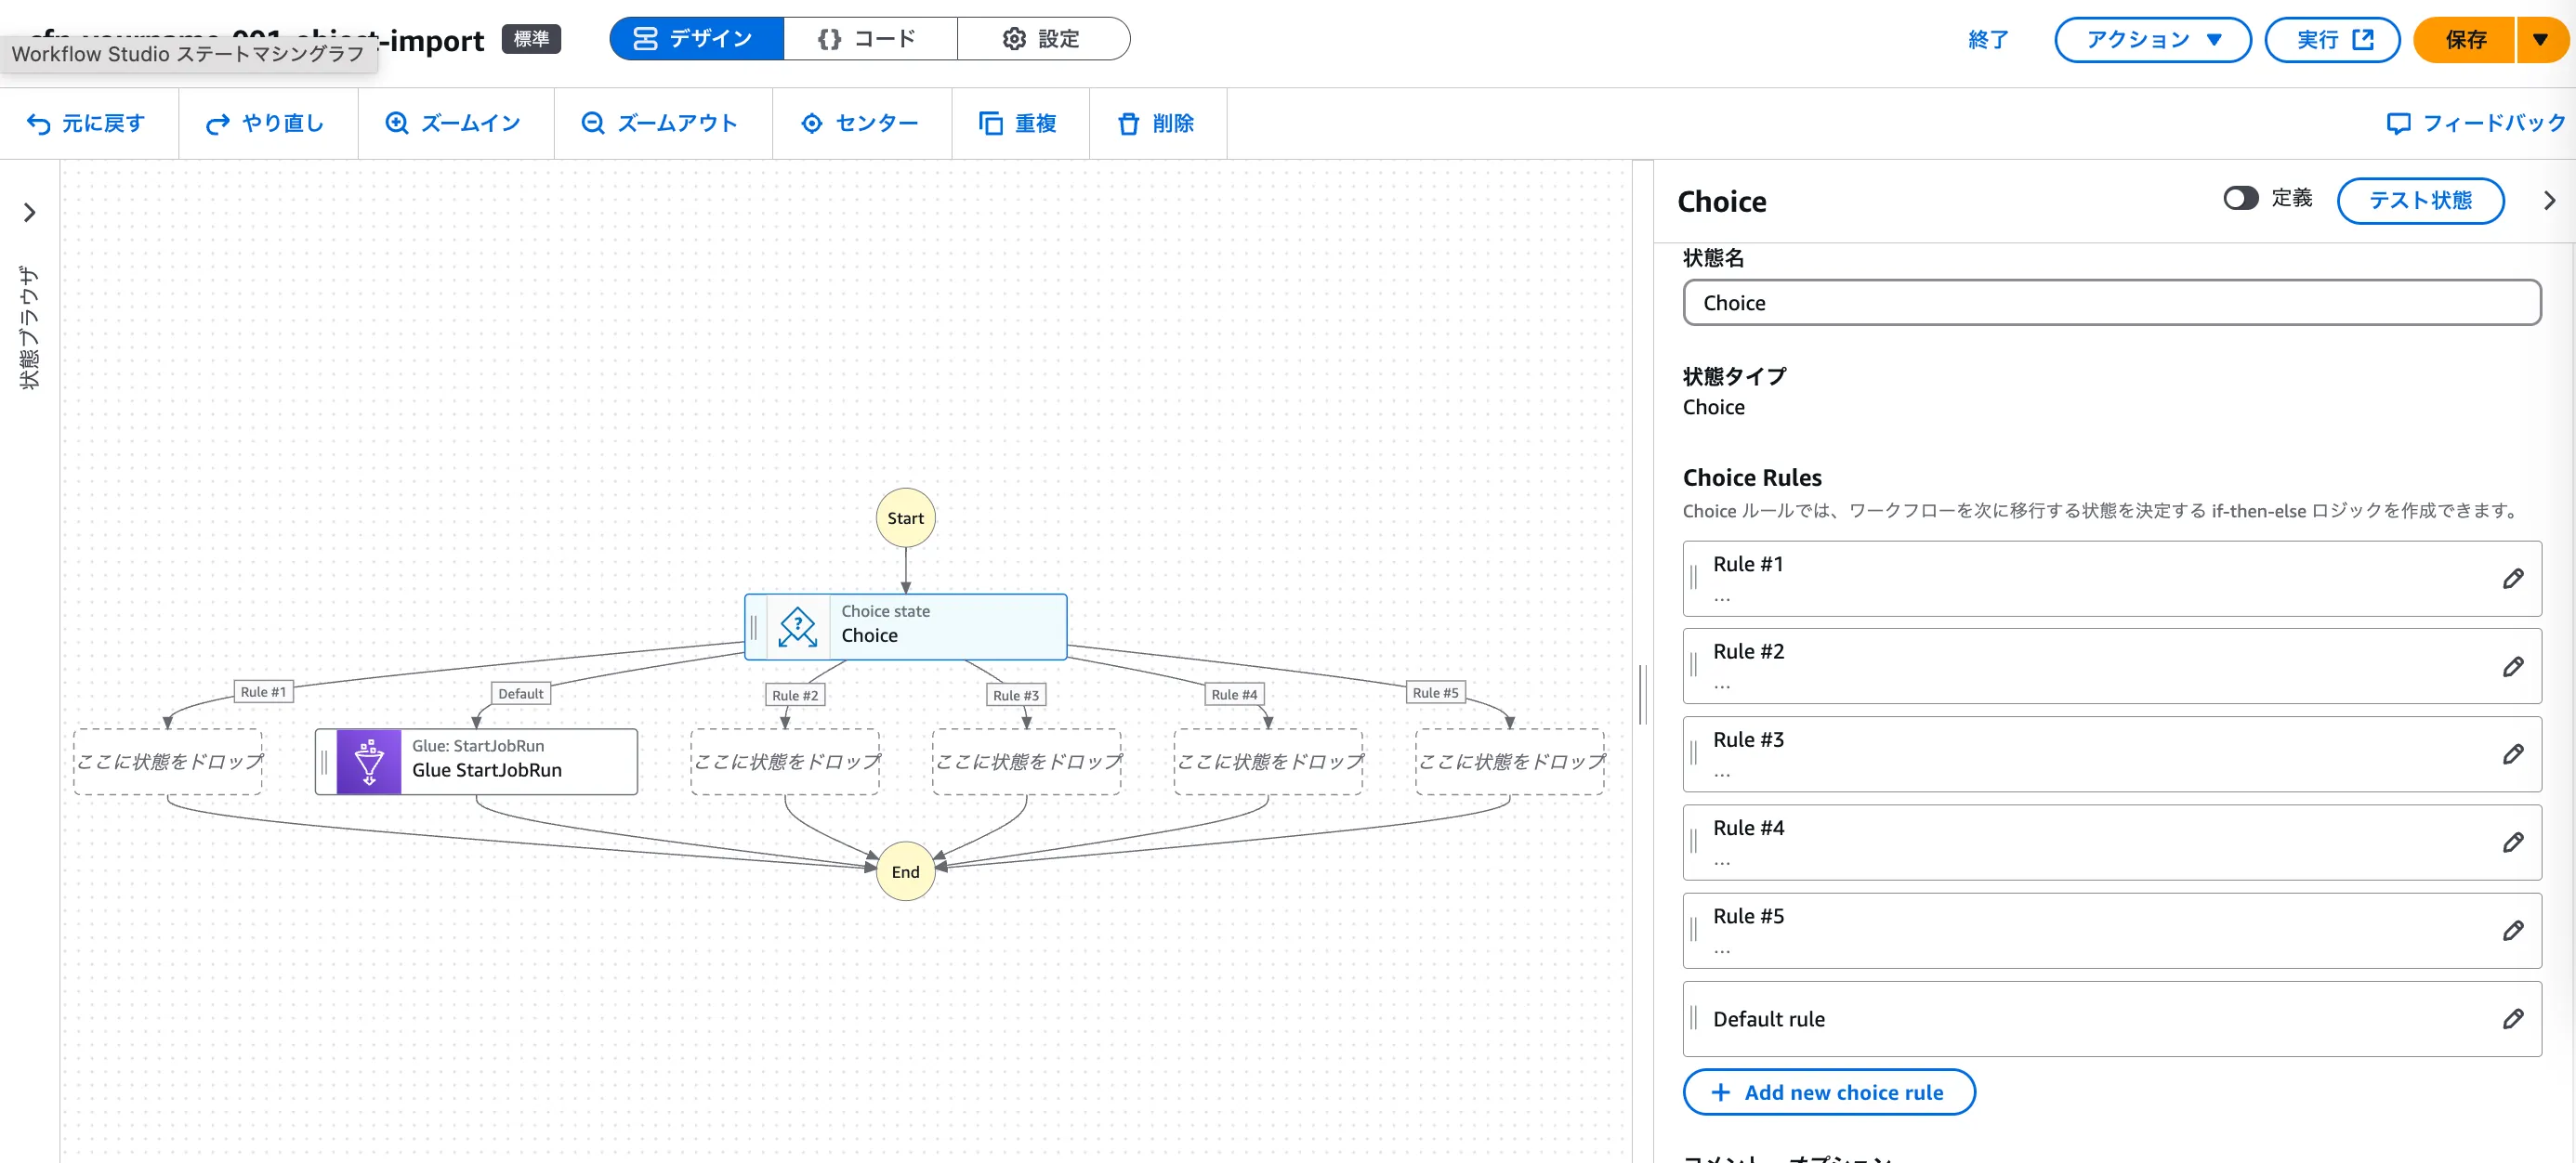
Task: Center the graph with センター icon
Action: coord(812,123)
